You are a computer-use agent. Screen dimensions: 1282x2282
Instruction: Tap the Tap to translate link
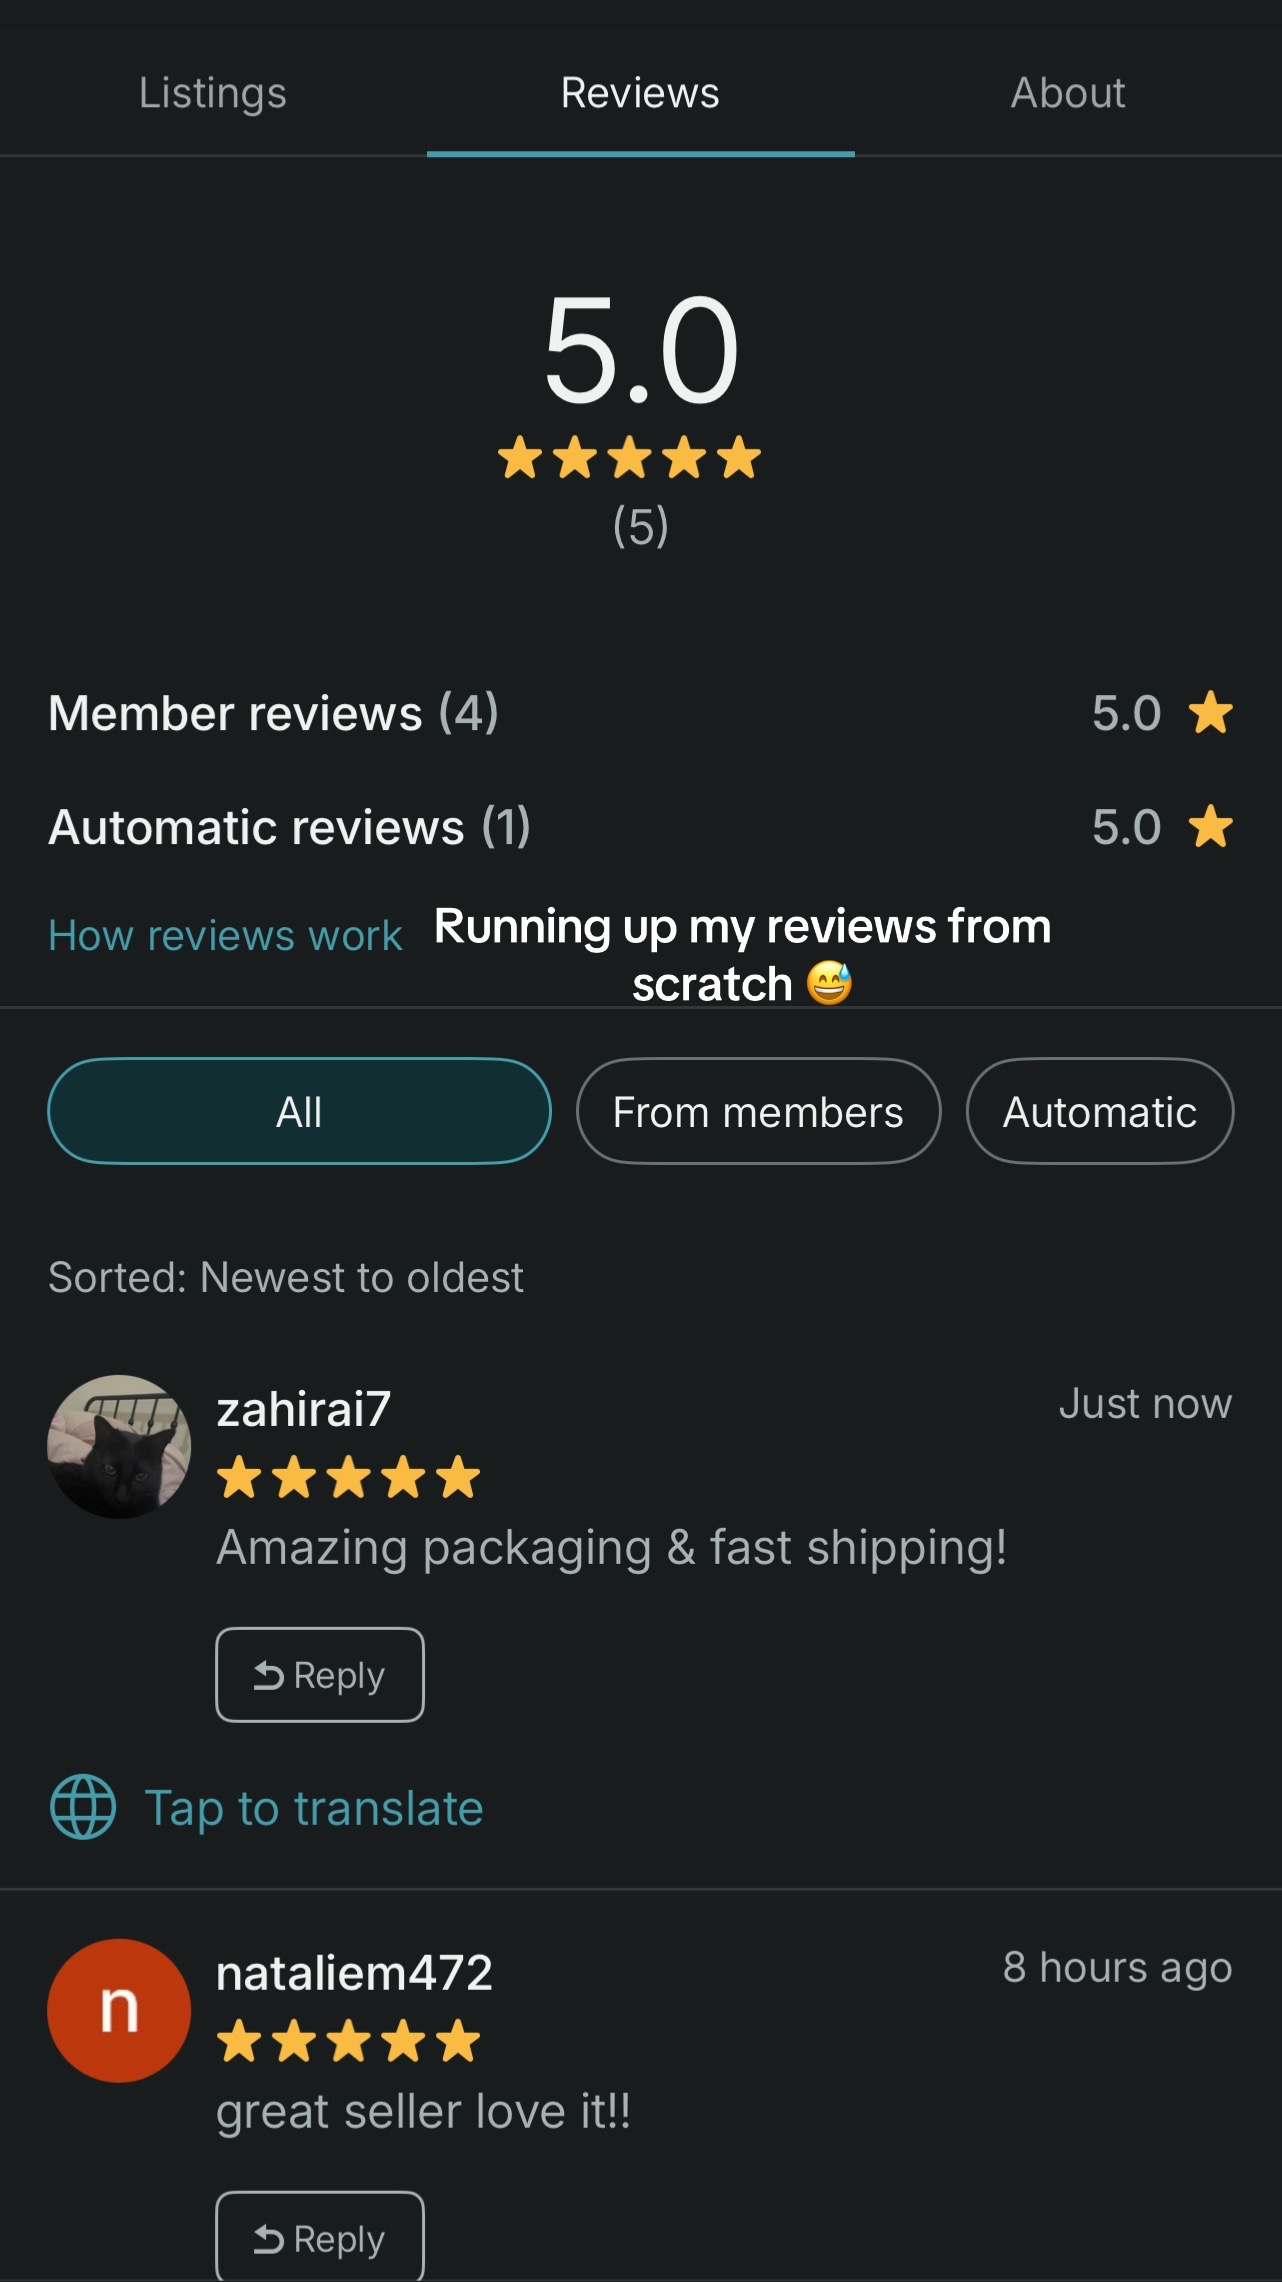pyautogui.click(x=314, y=1808)
